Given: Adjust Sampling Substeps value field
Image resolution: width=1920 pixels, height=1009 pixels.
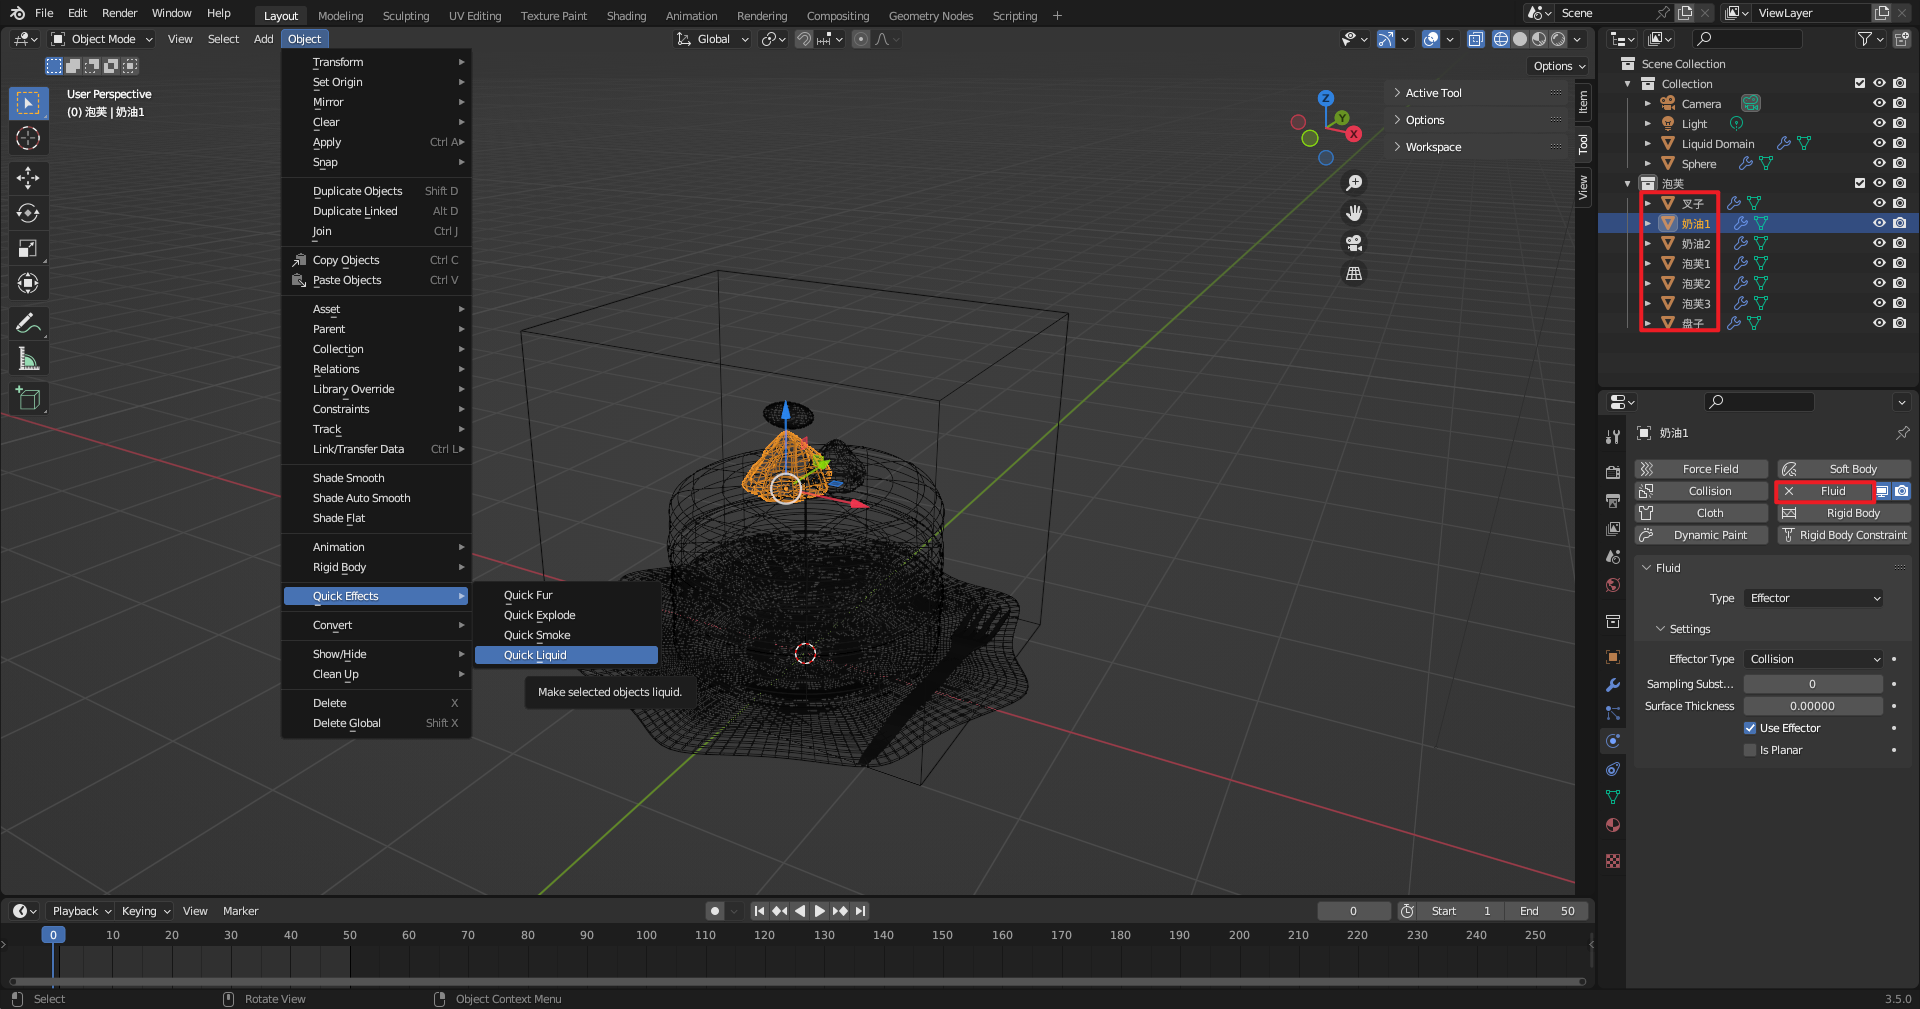Looking at the screenshot, I should coord(1813,684).
